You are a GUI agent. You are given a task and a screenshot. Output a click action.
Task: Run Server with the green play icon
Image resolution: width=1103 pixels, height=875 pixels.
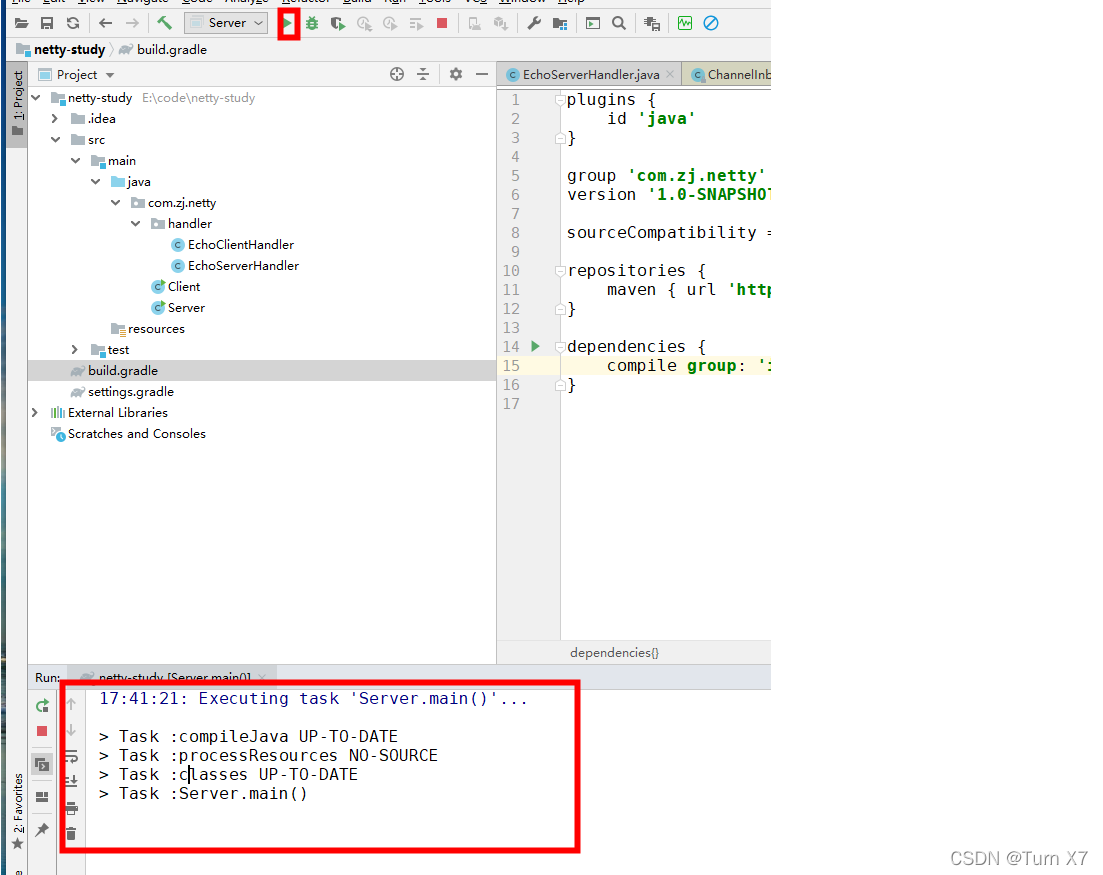(288, 23)
